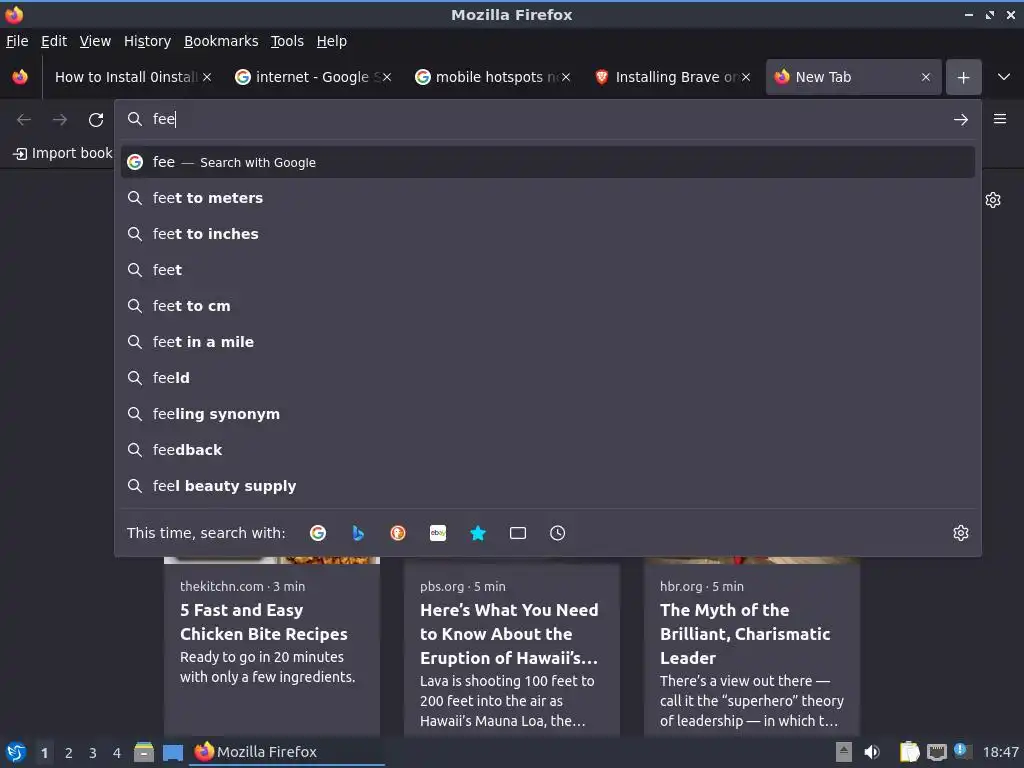
Task: Choose 'feet in a mile' suggestion
Action: [x=547, y=342]
